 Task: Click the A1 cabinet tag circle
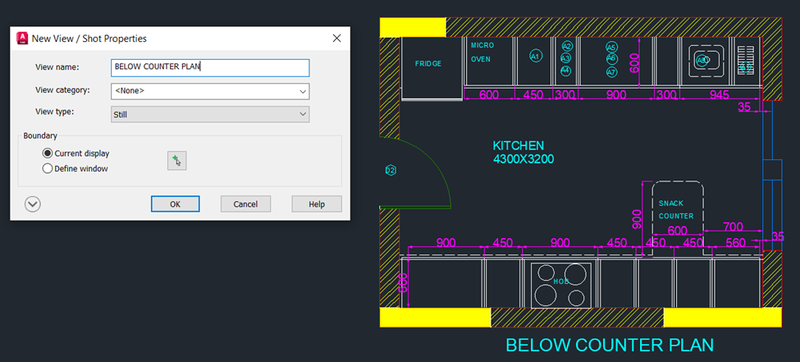coord(535,56)
